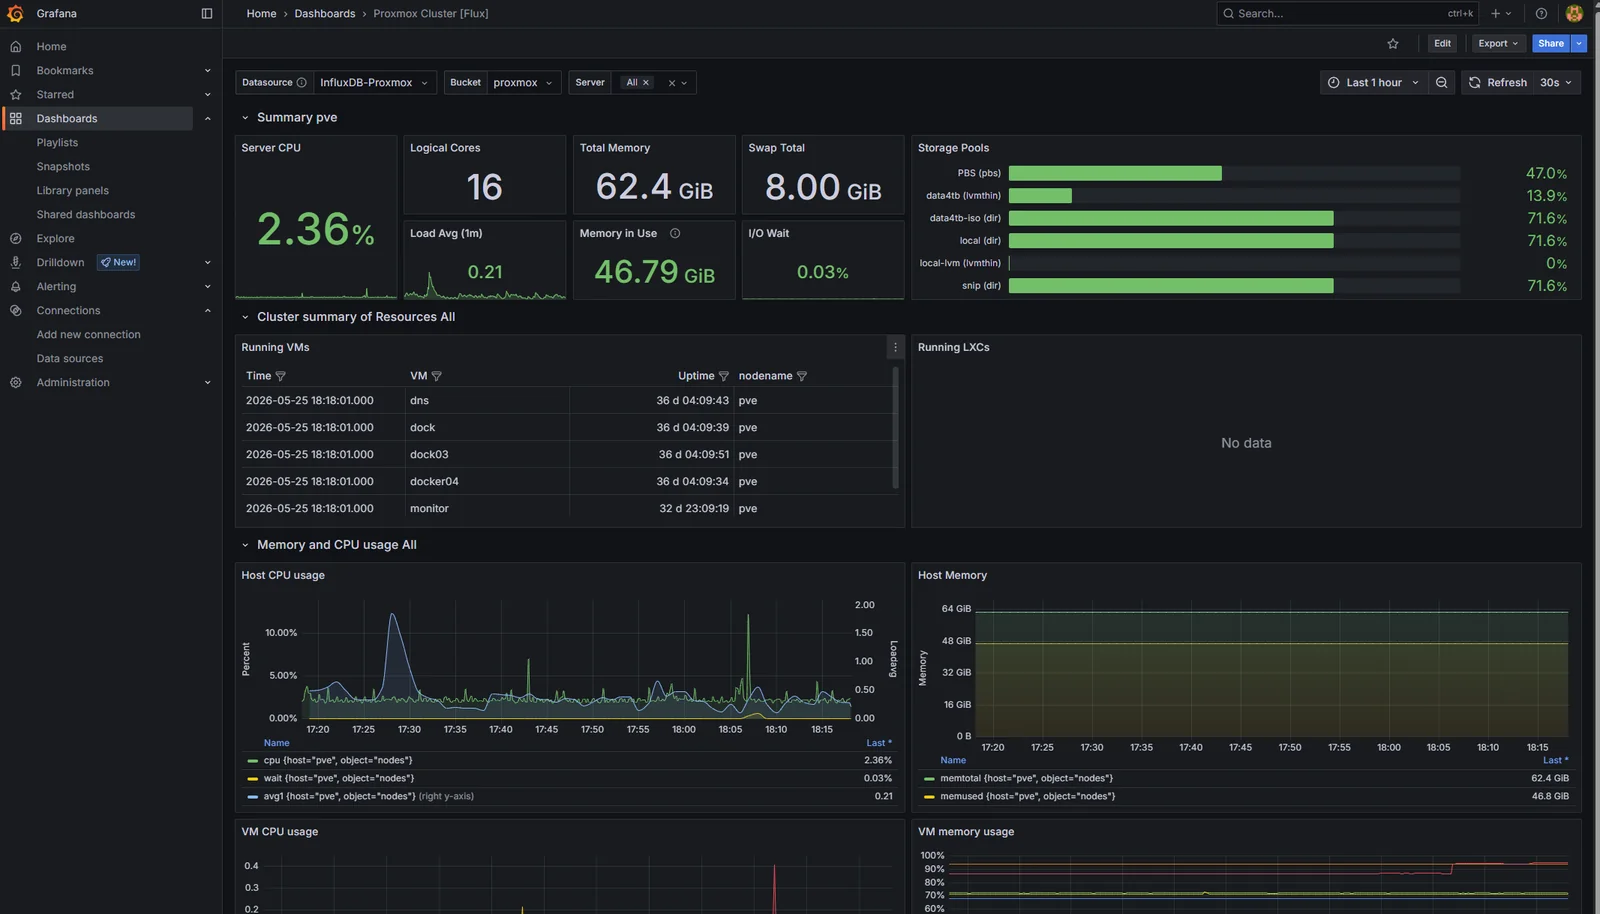Click the Drilldown icon in sidebar
1600x914 pixels.
(x=15, y=263)
